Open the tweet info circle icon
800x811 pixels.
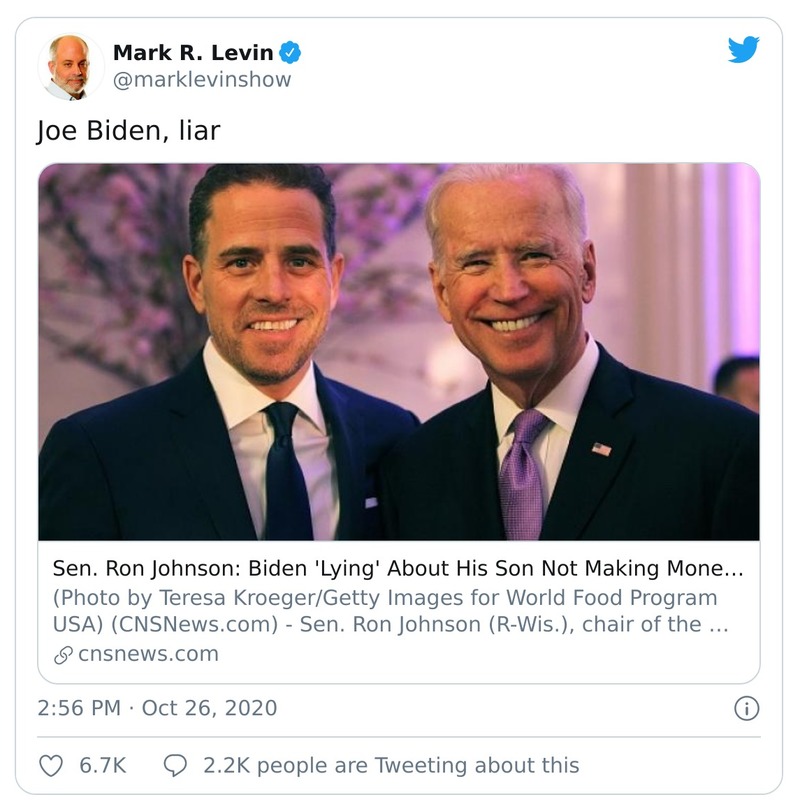746,709
